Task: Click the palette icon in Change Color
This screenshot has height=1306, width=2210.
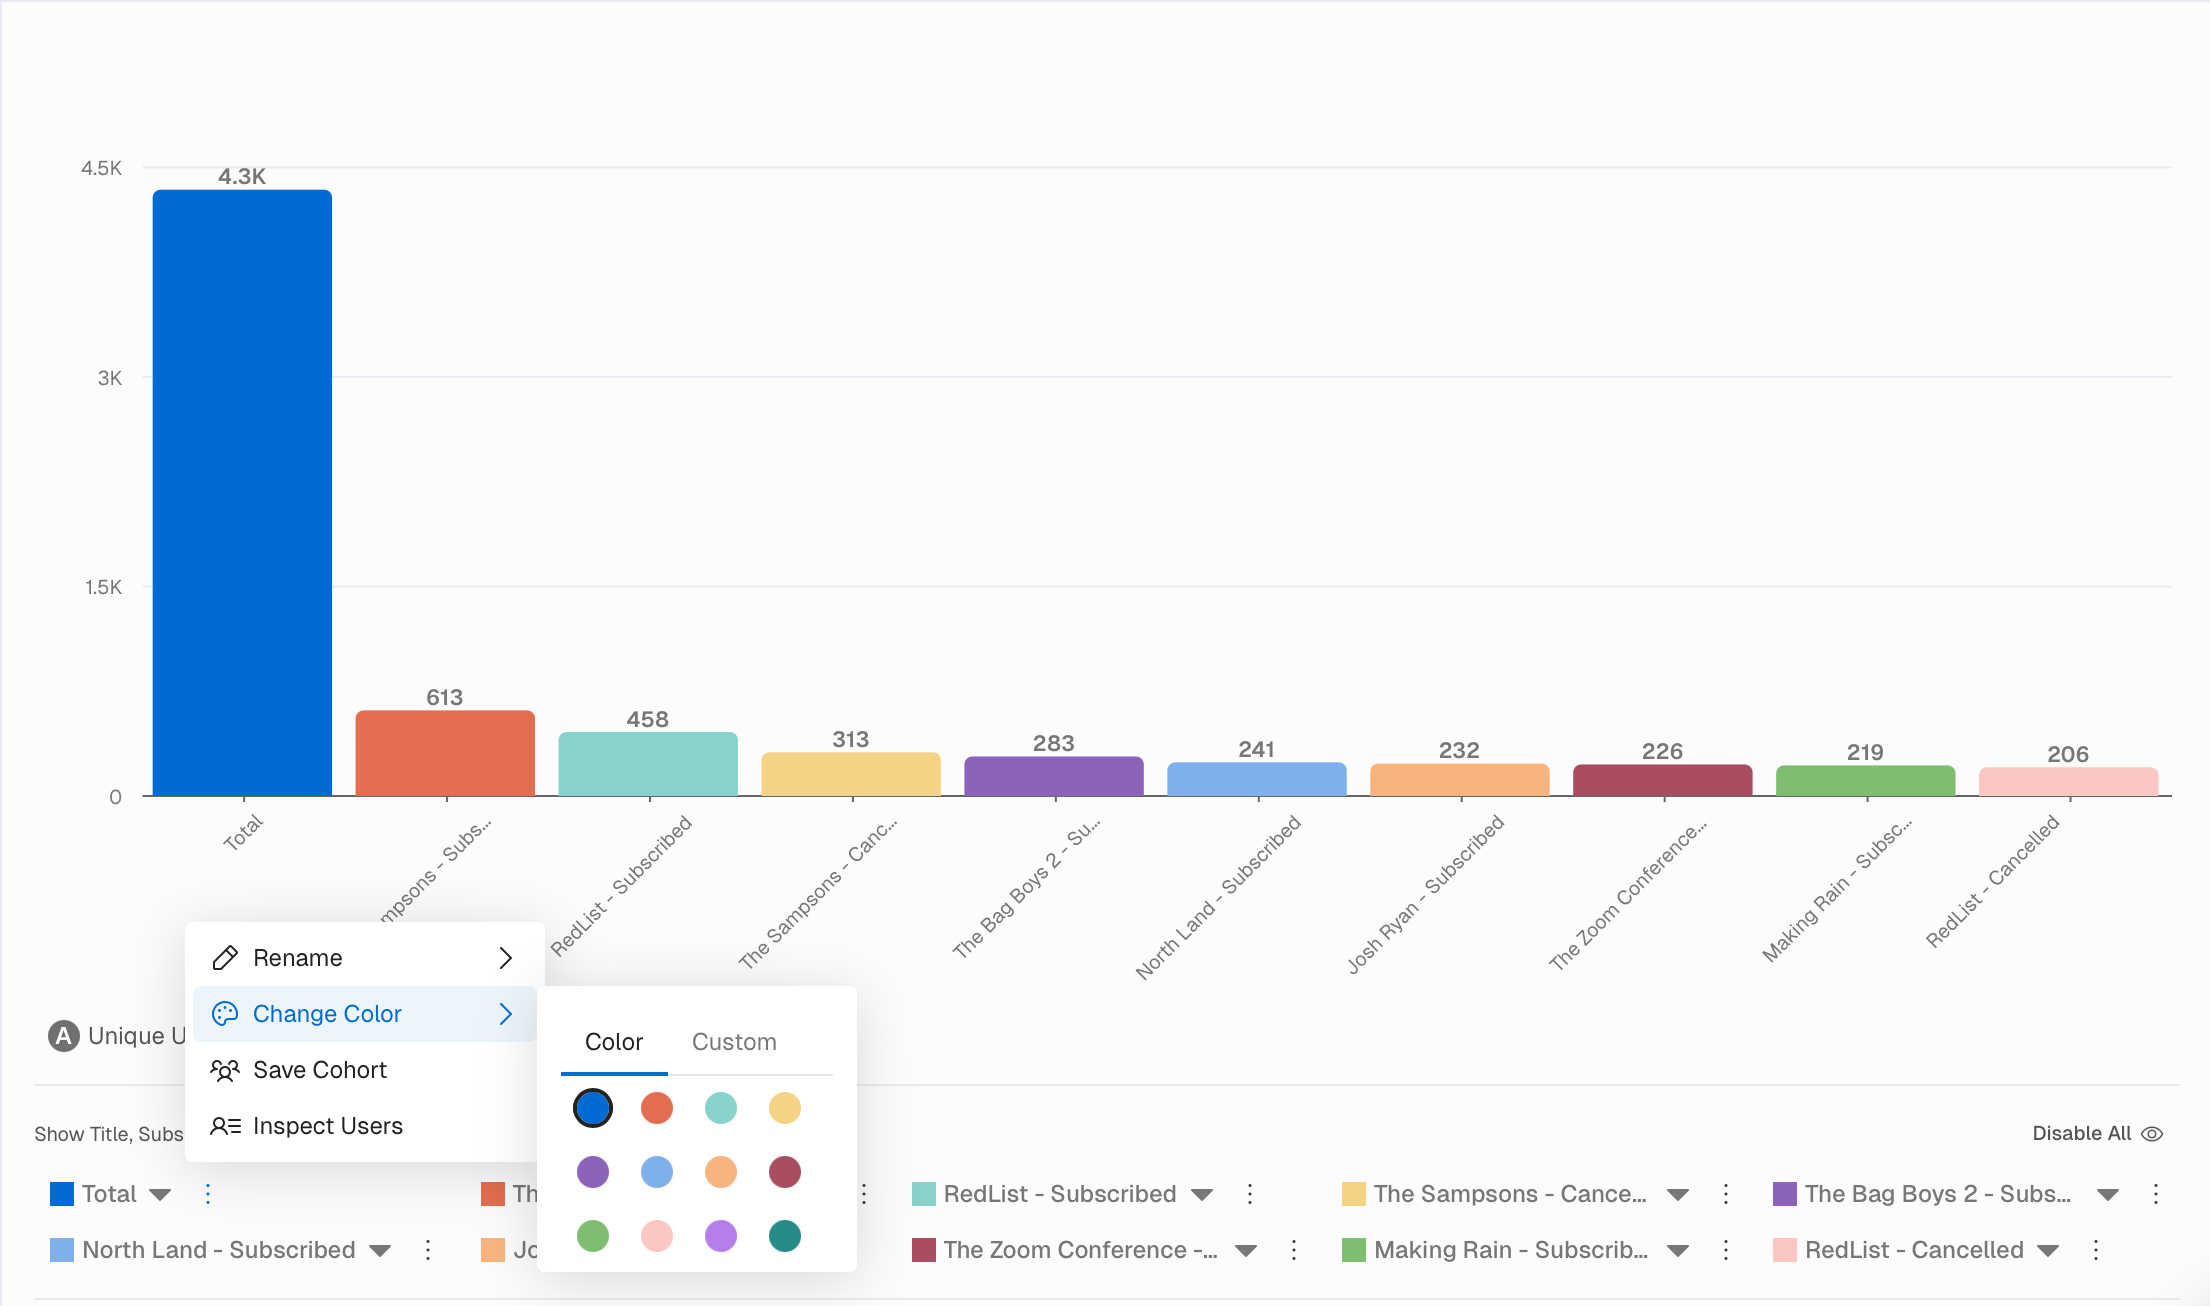Action: click(x=225, y=1014)
